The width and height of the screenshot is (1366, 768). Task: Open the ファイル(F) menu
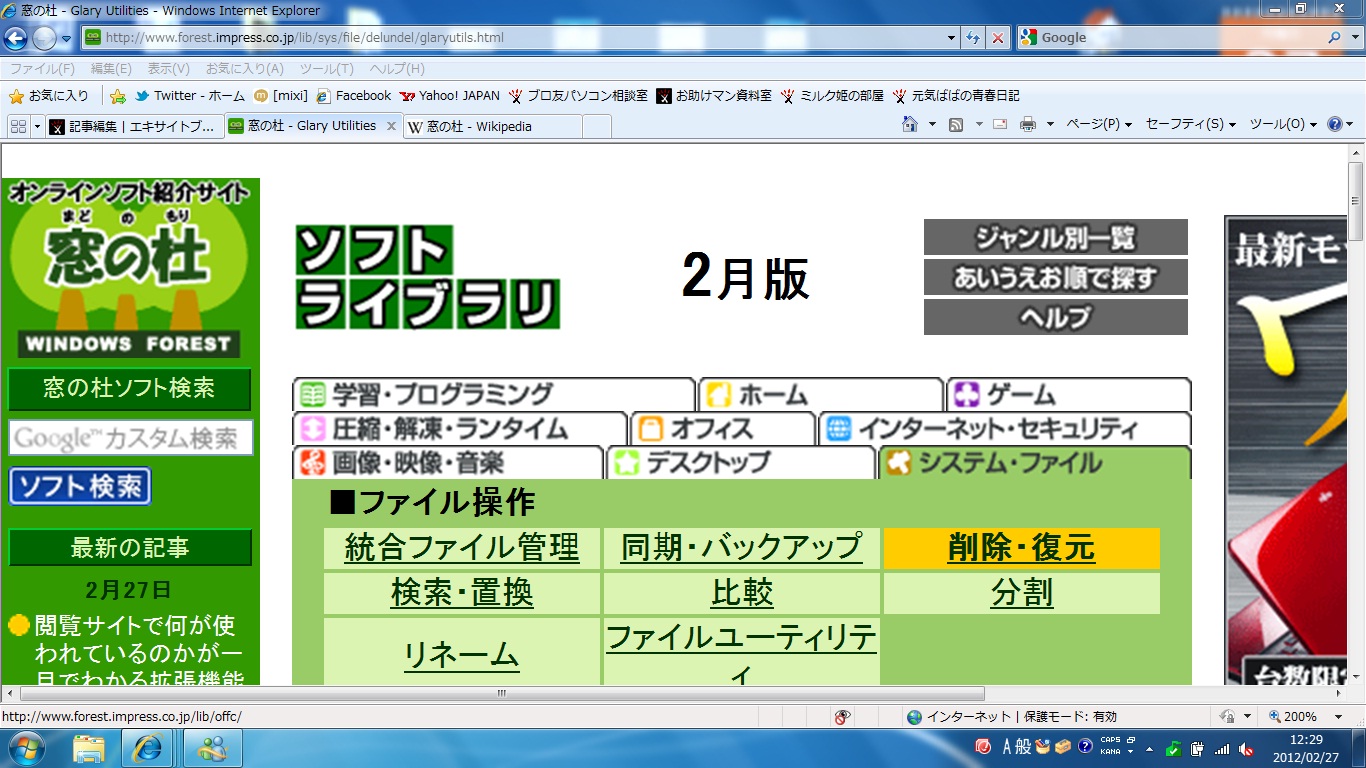coord(42,69)
